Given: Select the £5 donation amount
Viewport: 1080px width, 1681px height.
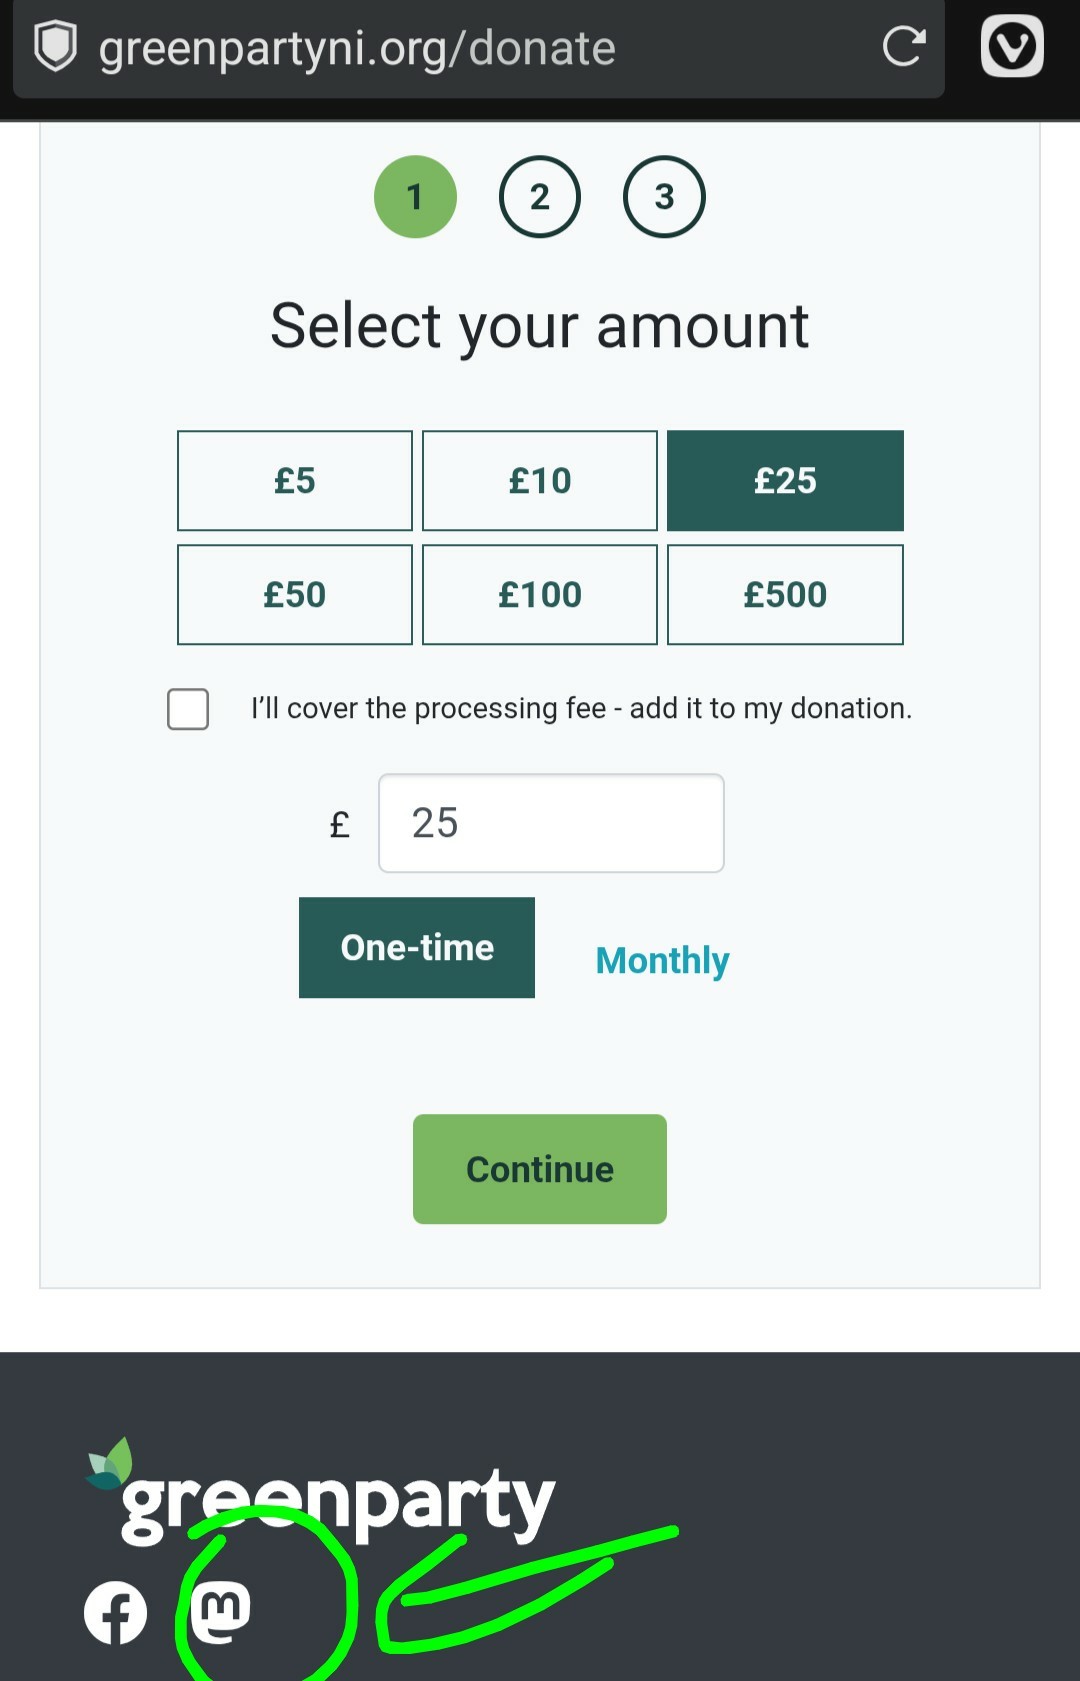Looking at the screenshot, I should coord(295,481).
